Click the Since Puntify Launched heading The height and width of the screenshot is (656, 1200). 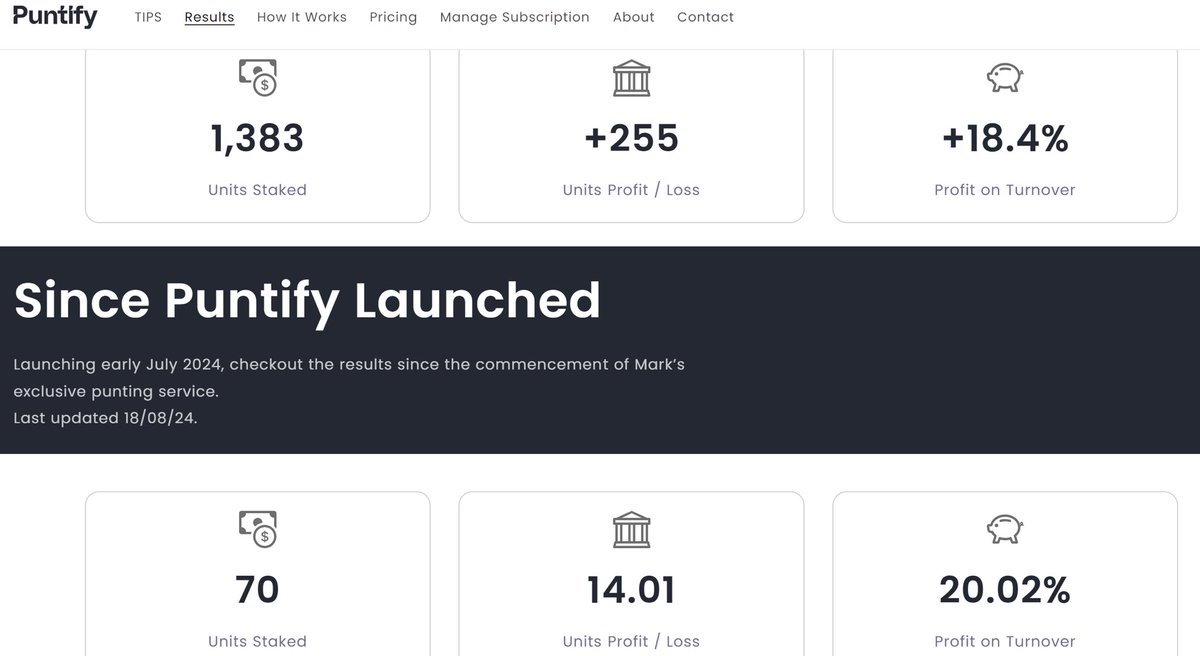pyautogui.click(x=307, y=300)
